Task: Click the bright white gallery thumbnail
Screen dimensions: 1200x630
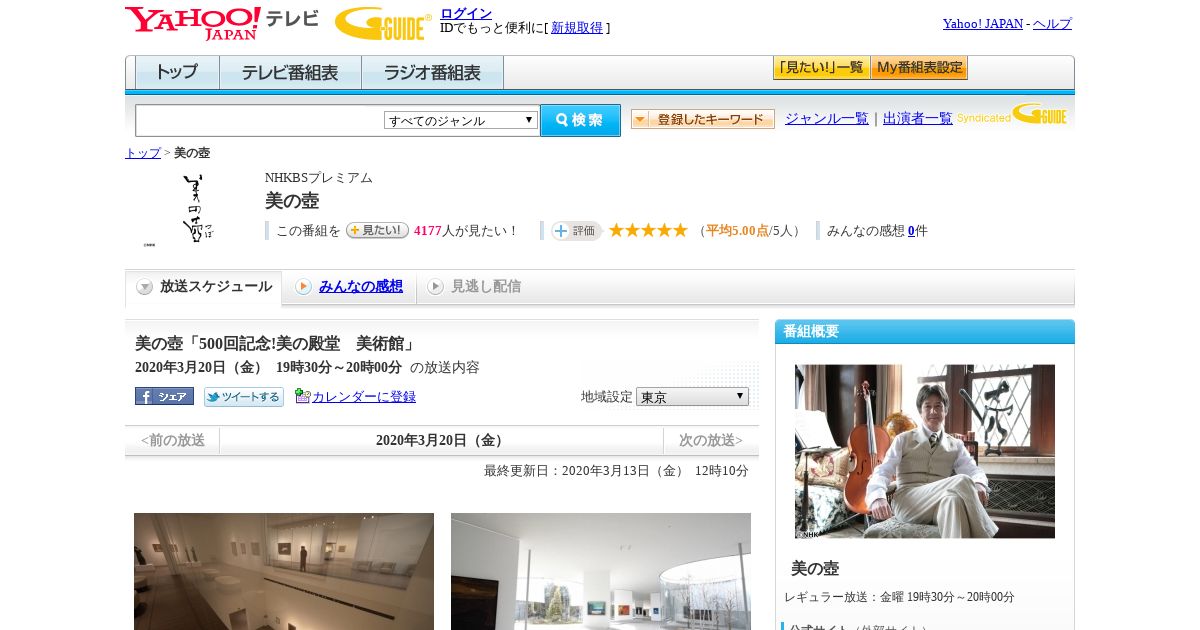Action: (x=601, y=571)
